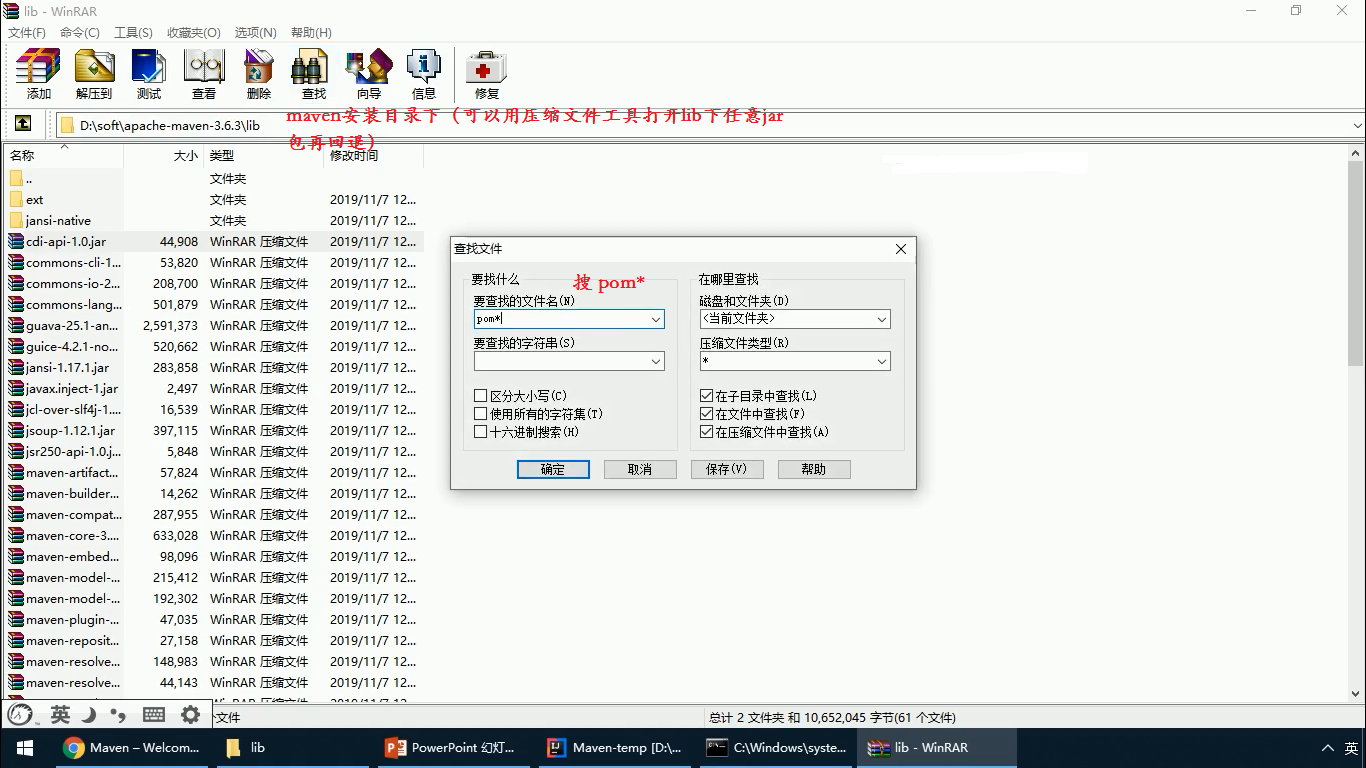Open the Help (帮助) menu
1366x768 pixels.
311,33
